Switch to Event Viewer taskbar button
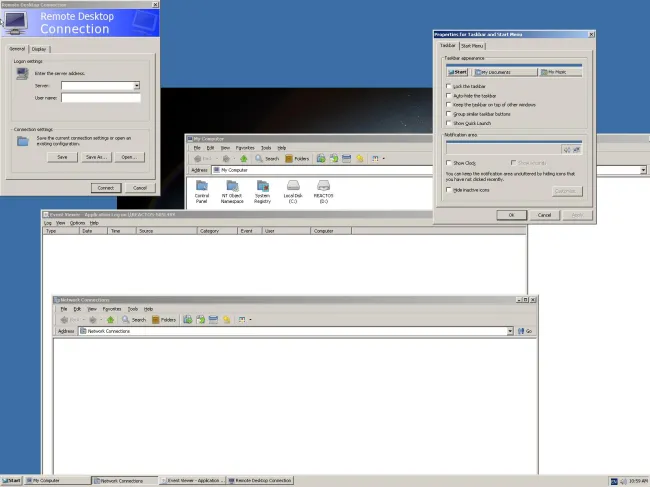 click(x=193, y=480)
